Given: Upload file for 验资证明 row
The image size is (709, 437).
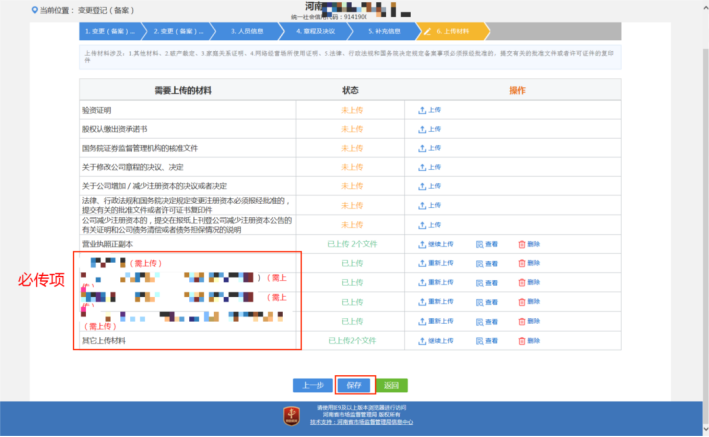Looking at the screenshot, I should [429, 110].
